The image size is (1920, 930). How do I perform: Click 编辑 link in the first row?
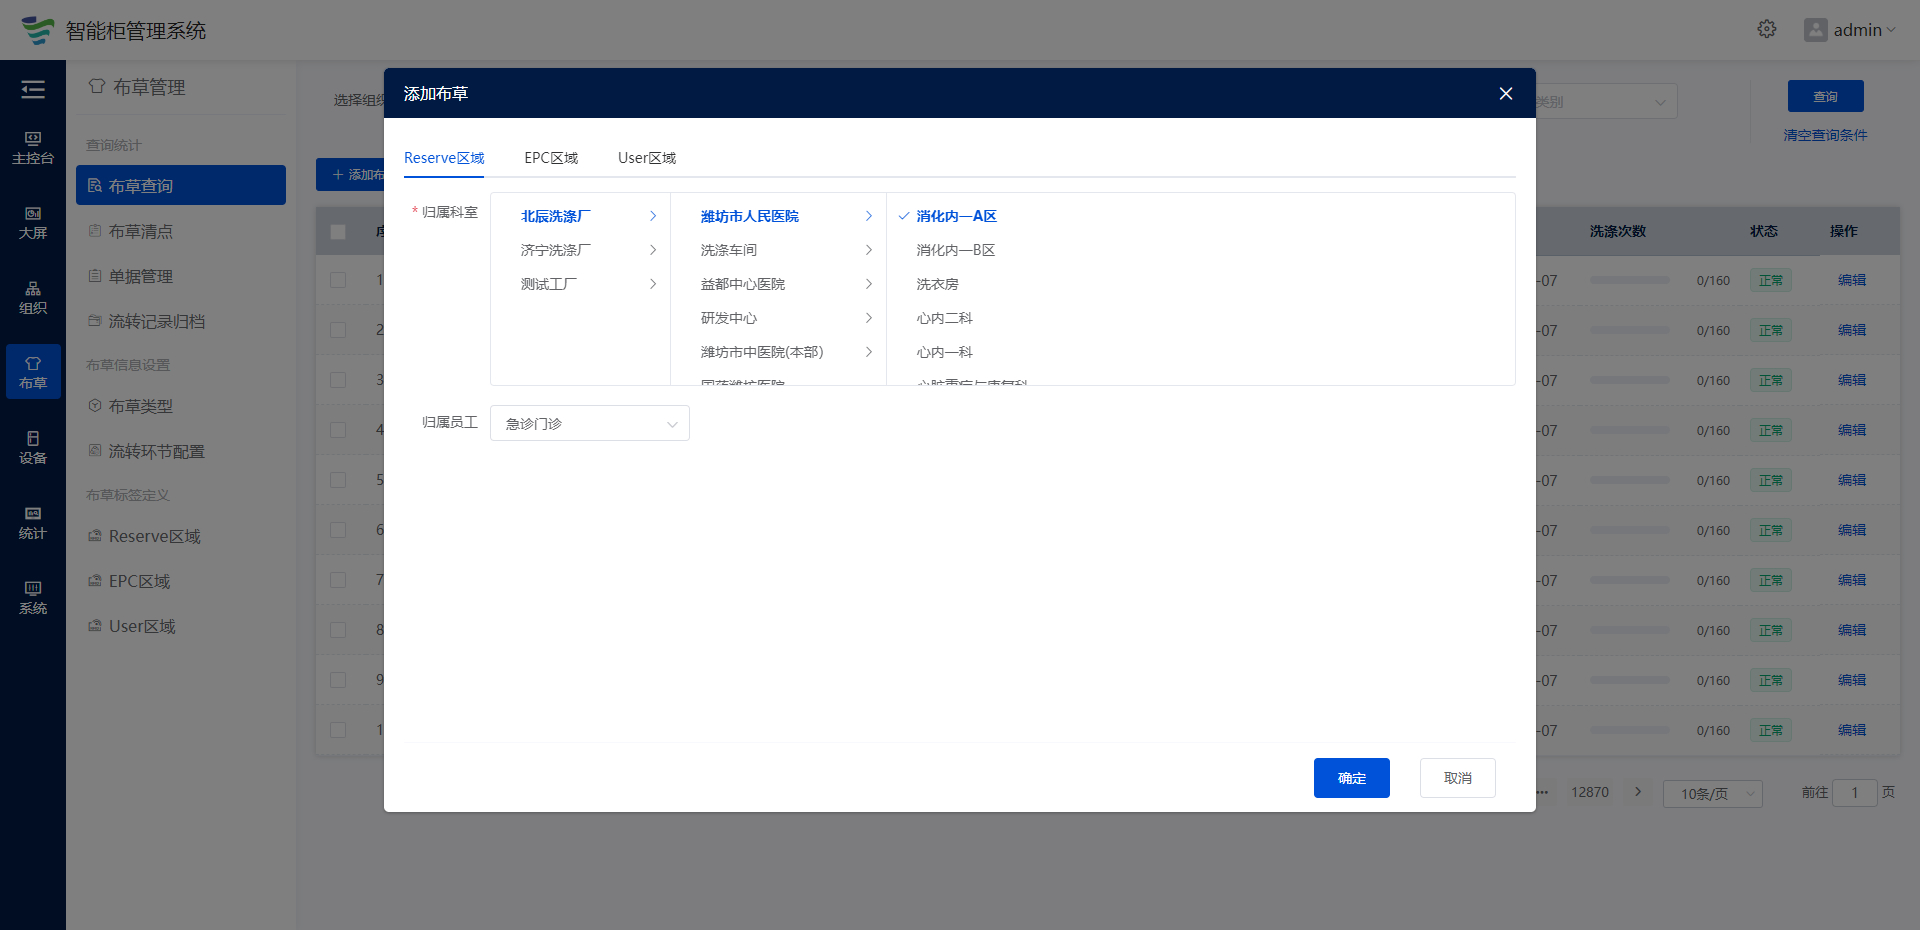click(1852, 280)
